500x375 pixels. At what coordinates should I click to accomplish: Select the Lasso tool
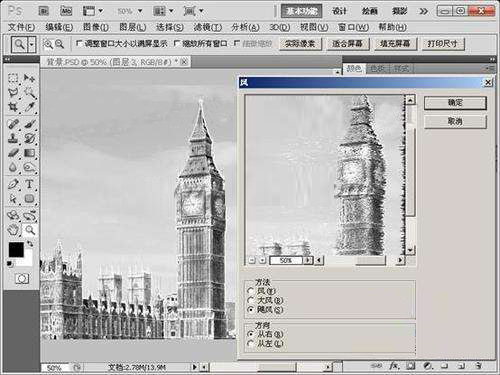tap(13, 93)
